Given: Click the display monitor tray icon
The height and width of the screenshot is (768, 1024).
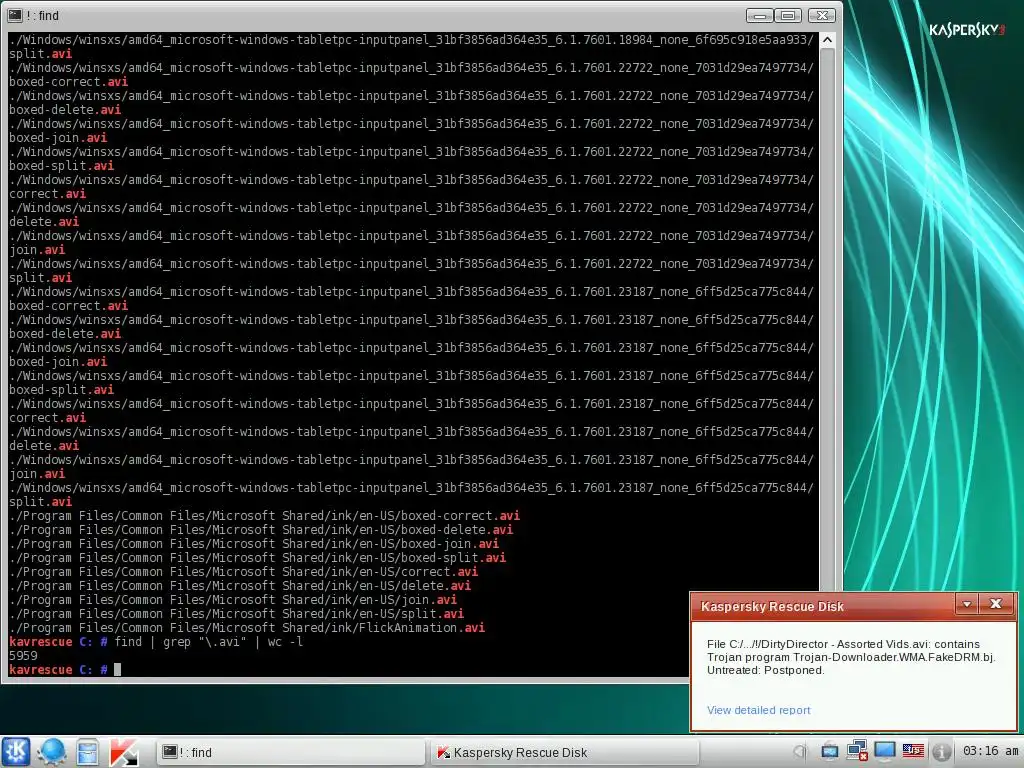Looking at the screenshot, I should point(885,751).
